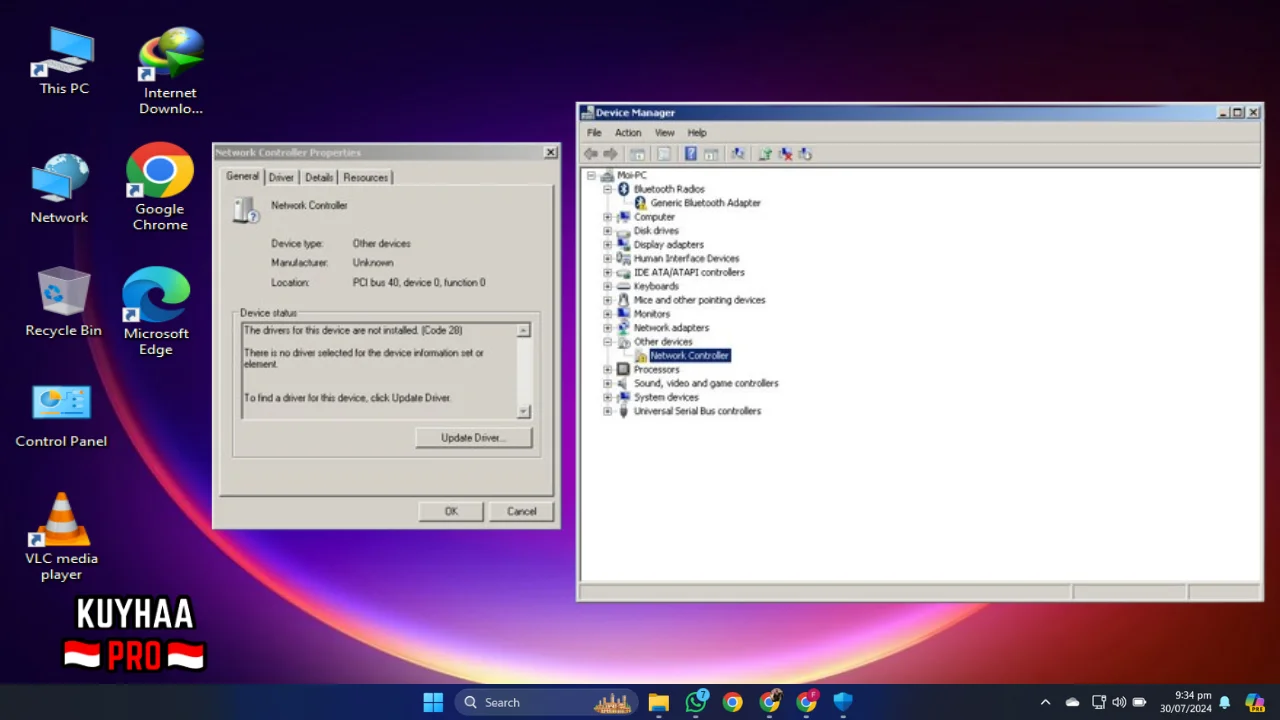Screen dimensions: 1280x720
Task: Click the battery tray icon
Action: pyautogui.click(x=1139, y=702)
